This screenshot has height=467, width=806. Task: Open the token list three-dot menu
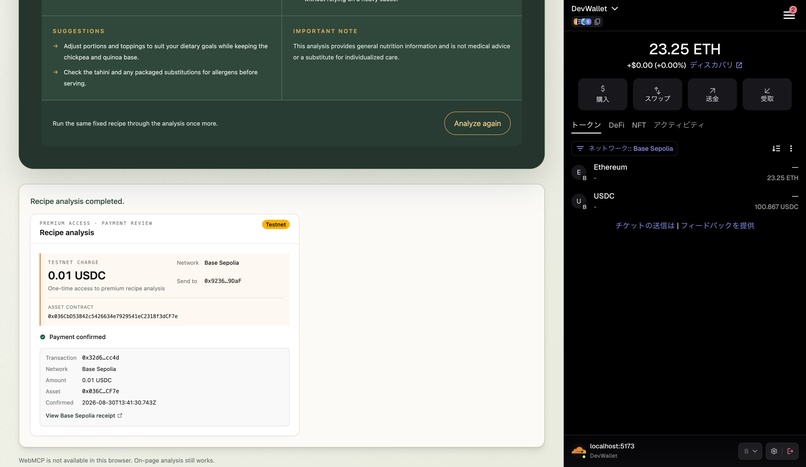791,148
